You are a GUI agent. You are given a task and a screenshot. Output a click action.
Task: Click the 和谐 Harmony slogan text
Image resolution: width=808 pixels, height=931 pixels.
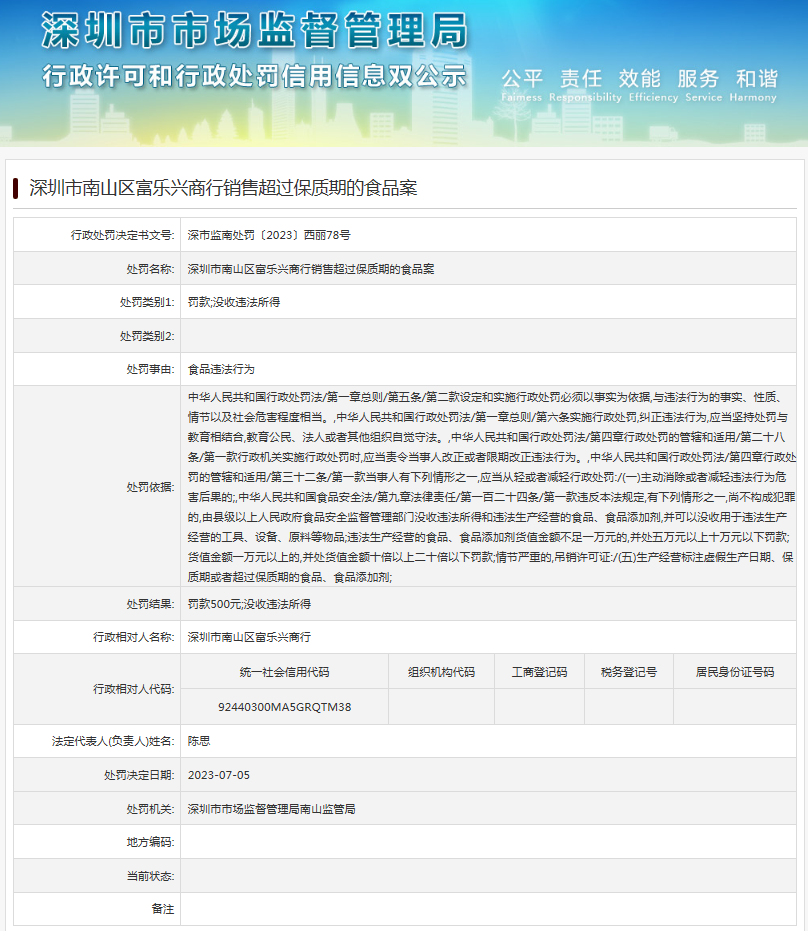756,80
